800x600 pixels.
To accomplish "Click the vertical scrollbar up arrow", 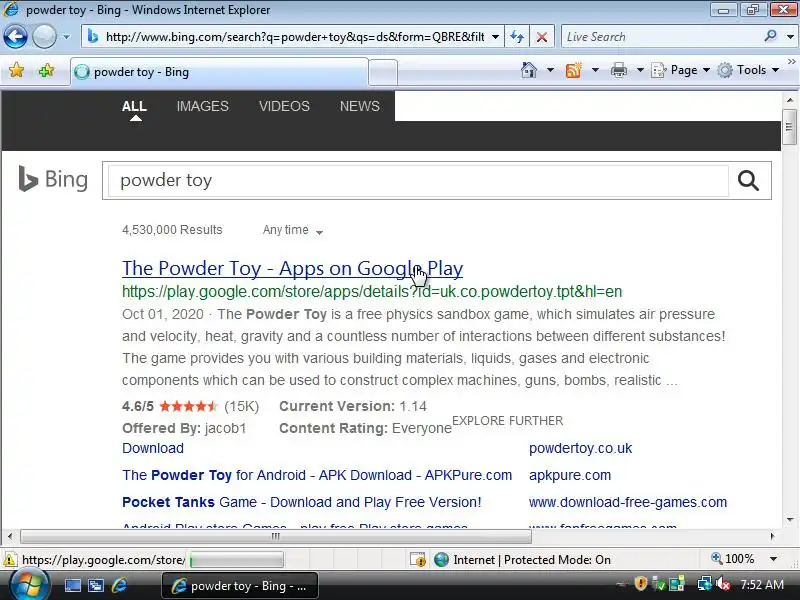I will point(789,100).
